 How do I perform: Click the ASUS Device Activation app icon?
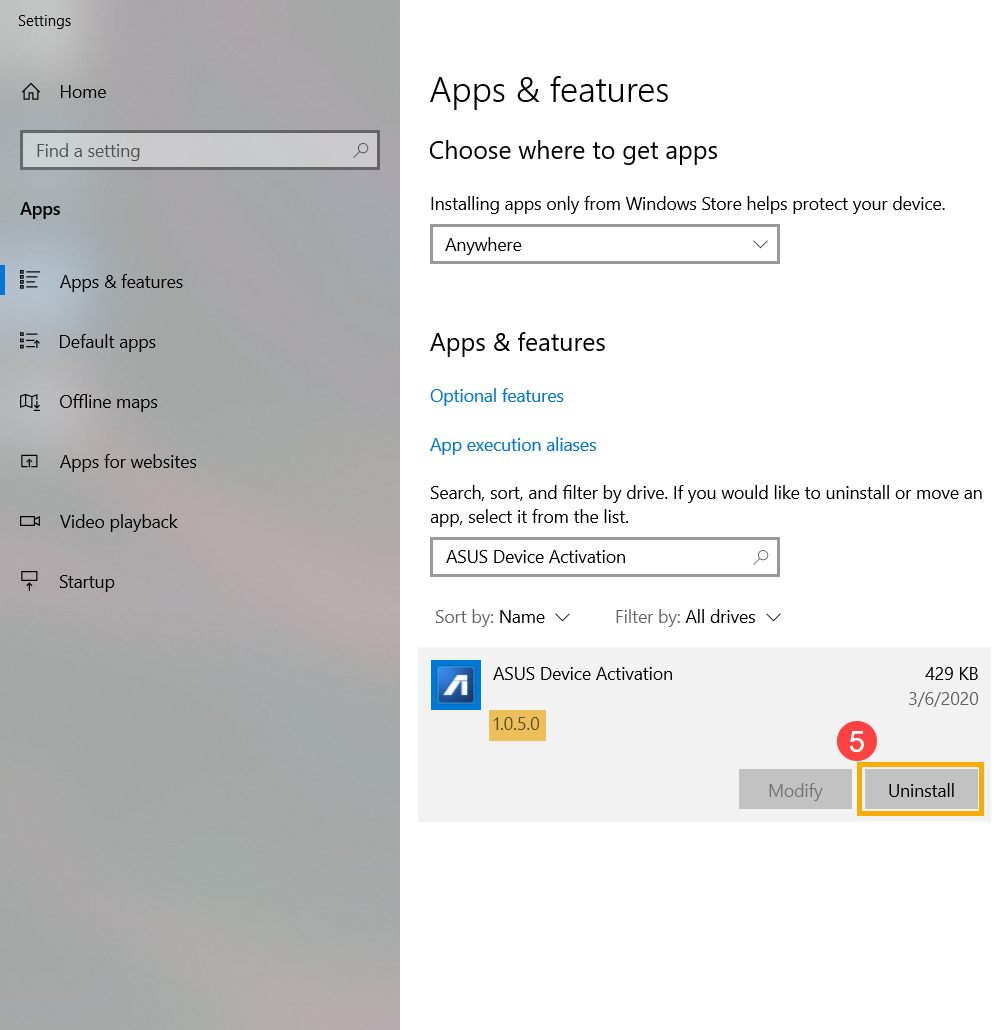(x=456, y=685)
